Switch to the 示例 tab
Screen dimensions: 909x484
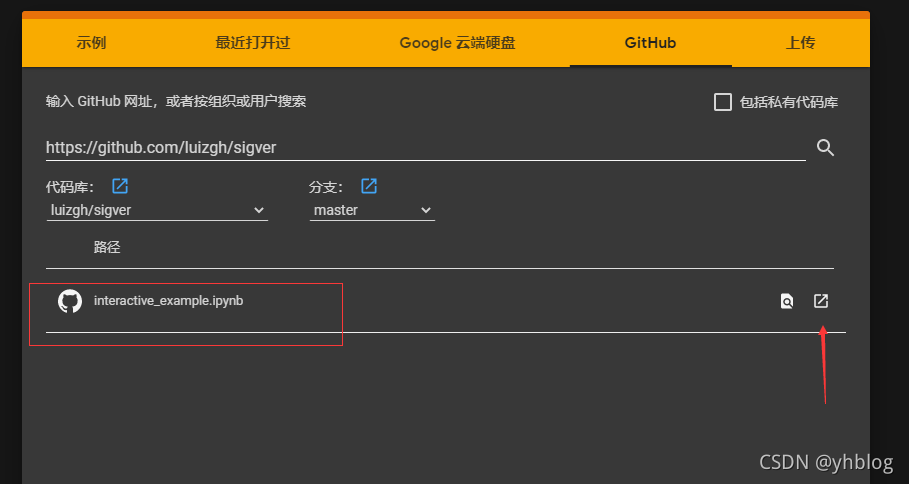91,43
